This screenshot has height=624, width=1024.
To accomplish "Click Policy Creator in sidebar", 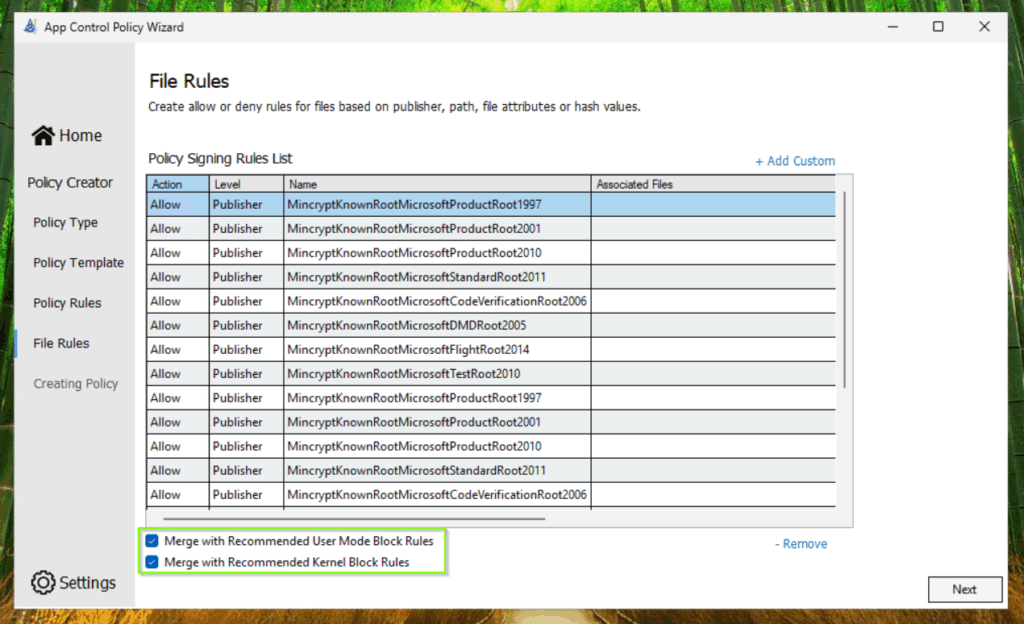I will [x=70, y=183].
